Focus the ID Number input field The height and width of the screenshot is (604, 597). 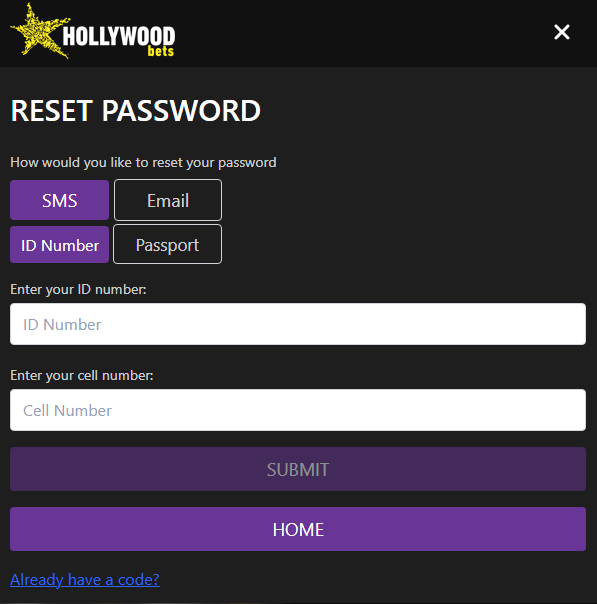coord(298,324)
